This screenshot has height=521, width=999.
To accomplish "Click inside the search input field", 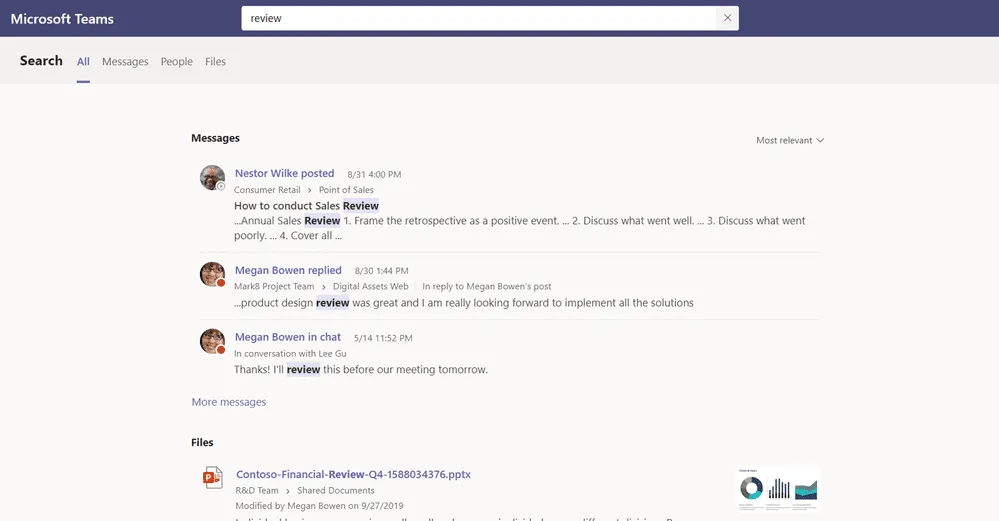I will (480, 18).
